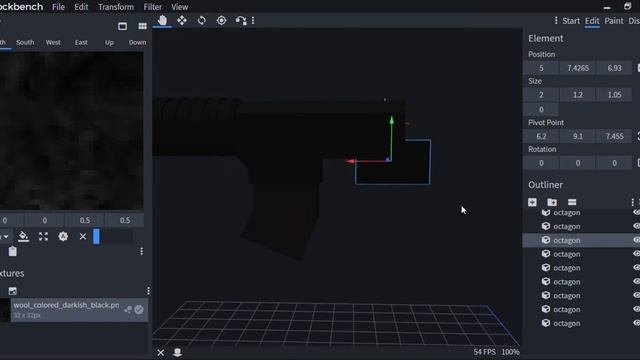Screen dimensions: 640x360
Task: Click the clipboard paste icon in UV panel
Action: 13,251
